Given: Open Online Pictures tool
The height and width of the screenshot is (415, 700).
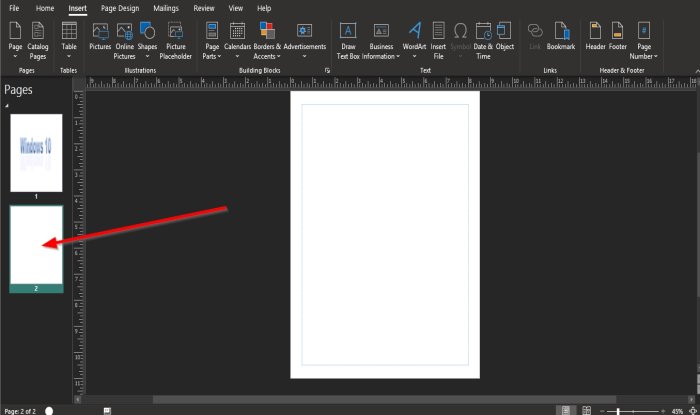Looking at the screenshot, I should [124, 41].
